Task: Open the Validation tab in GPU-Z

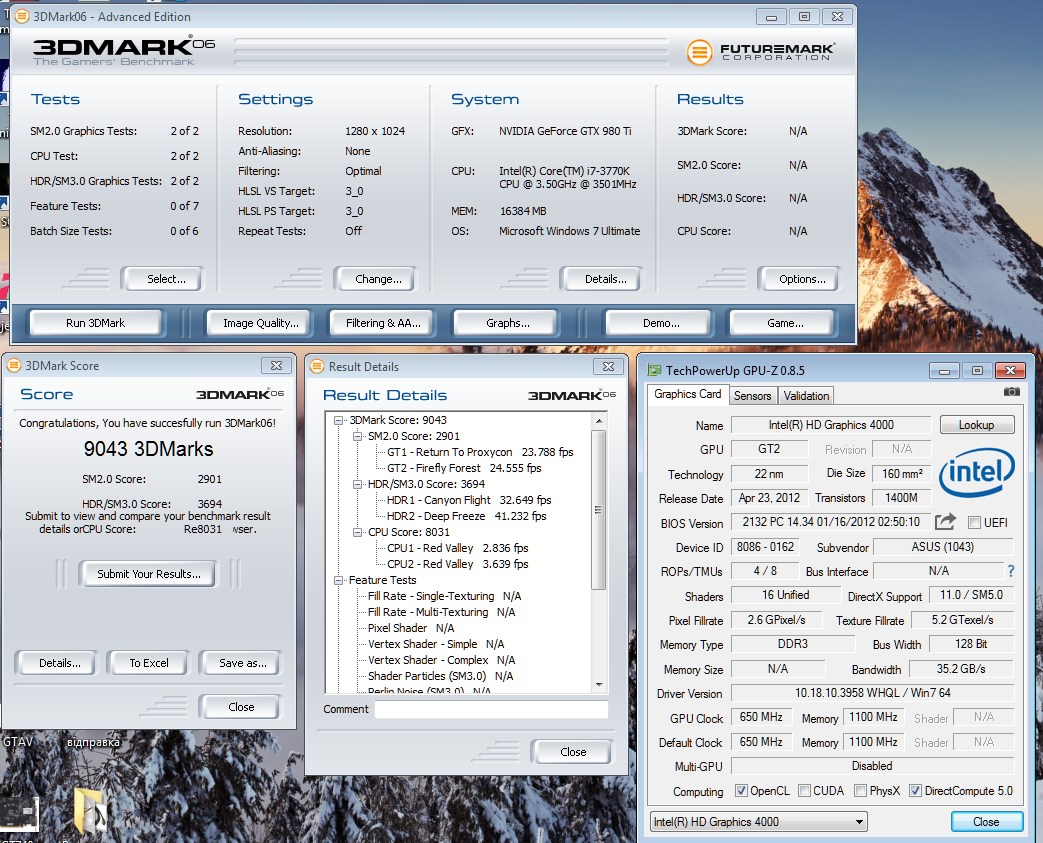Action: tap(806, 395)
